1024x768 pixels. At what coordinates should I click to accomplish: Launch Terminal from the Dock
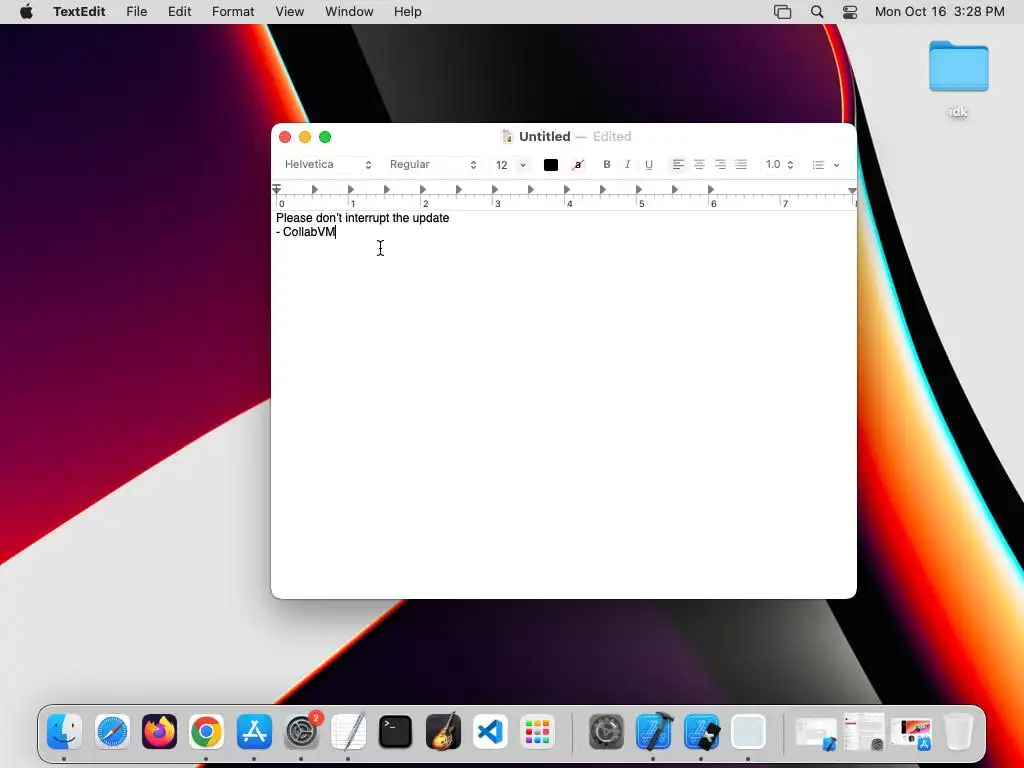pyautogui.click(x=396, y=731)
